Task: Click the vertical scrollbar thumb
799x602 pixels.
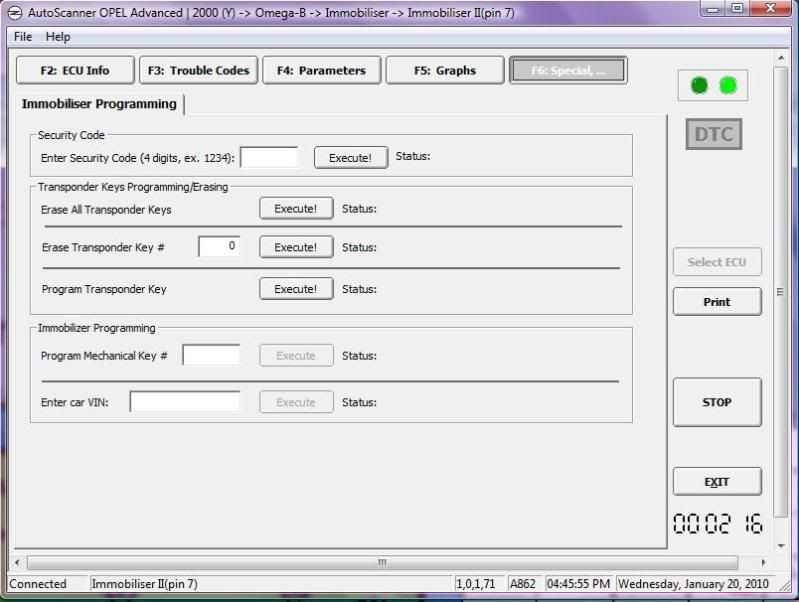Action: [781, 292]
